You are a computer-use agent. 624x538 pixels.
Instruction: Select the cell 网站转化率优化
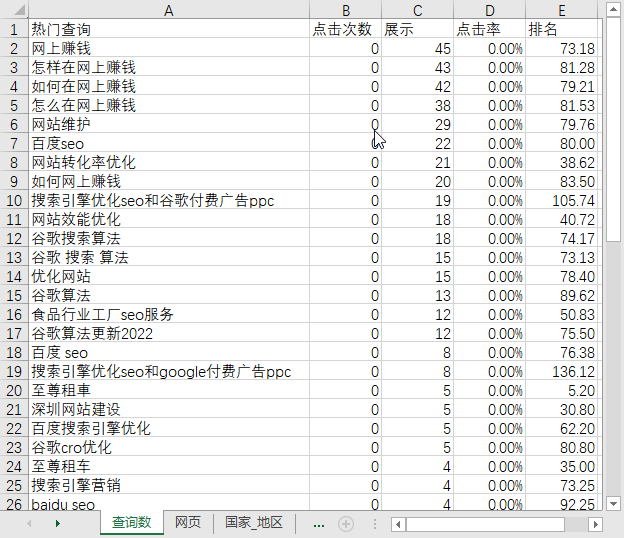point(169,162)
